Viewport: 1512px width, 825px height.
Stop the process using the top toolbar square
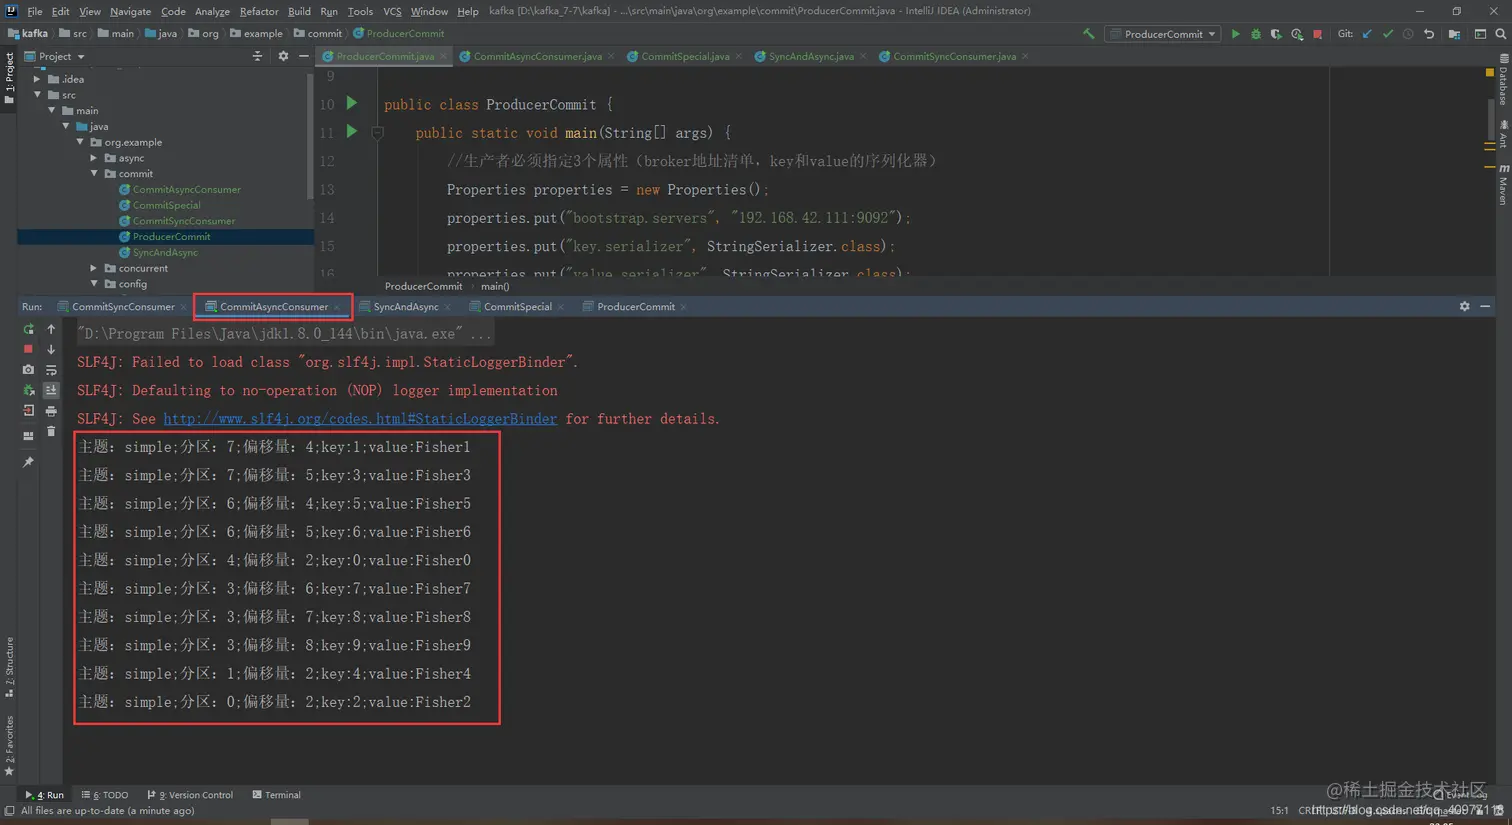pyautogui.click(x=1318, y=34)
